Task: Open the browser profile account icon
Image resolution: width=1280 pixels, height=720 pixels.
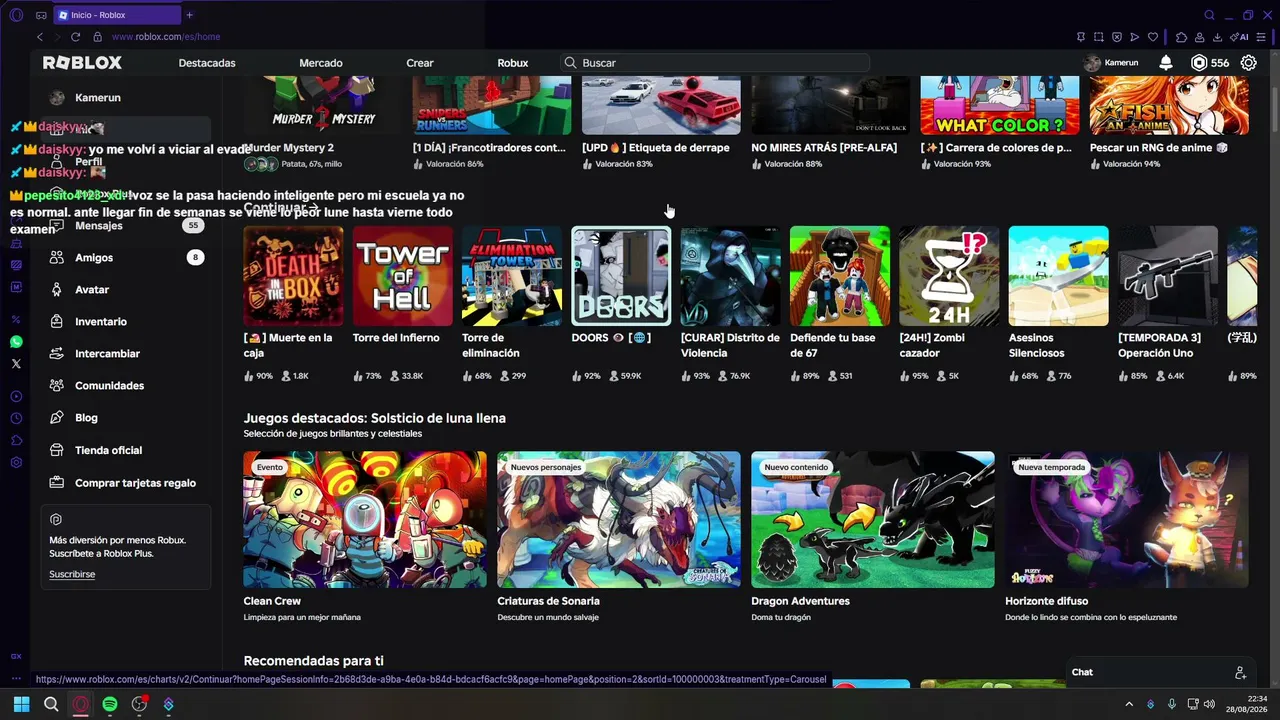Action: (x=1199, y=37)
